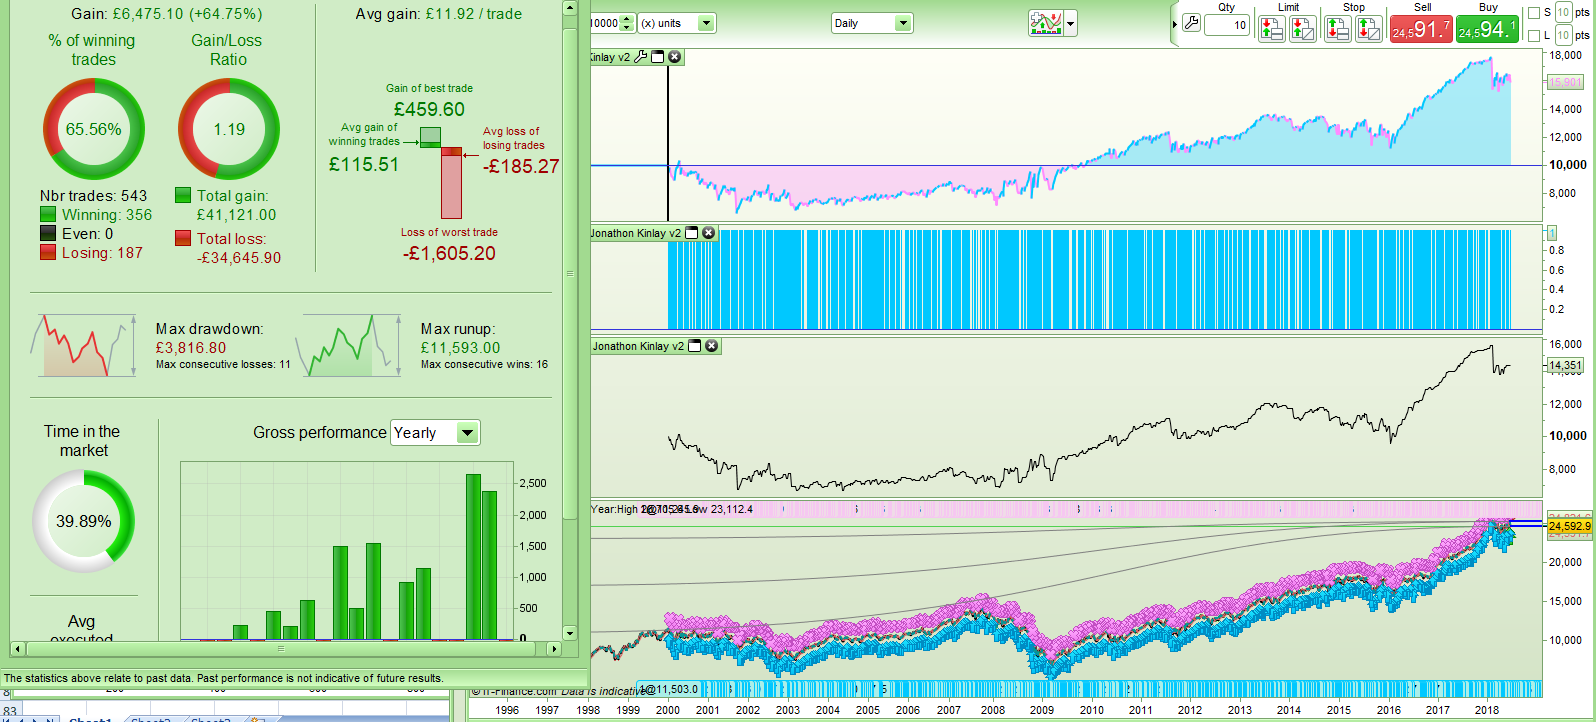
Task: Click the right Stop order icon
Action: 1369,29
